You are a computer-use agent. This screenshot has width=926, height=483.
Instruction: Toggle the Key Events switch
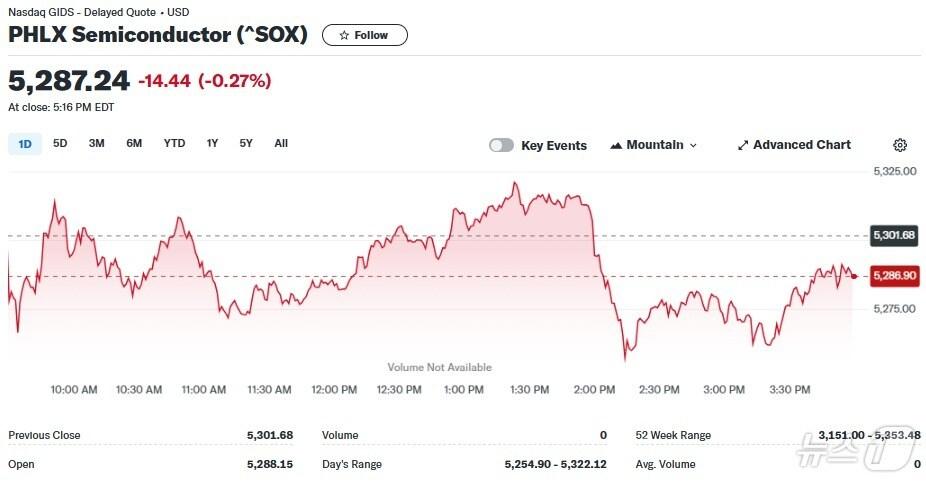pos(501,145)
